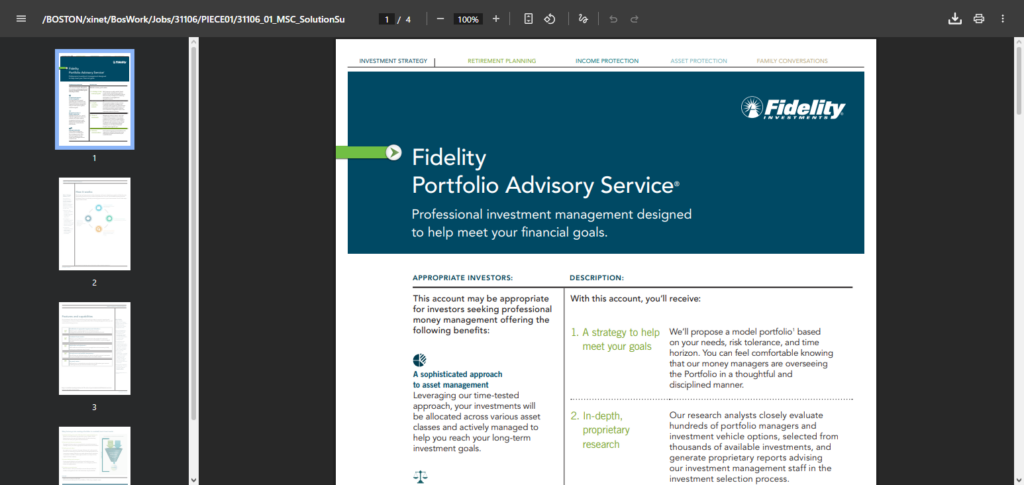Viewport: 1024px width, 485px height.
Task: Click the undo arrow icon
Action: (x=613, y=19)
